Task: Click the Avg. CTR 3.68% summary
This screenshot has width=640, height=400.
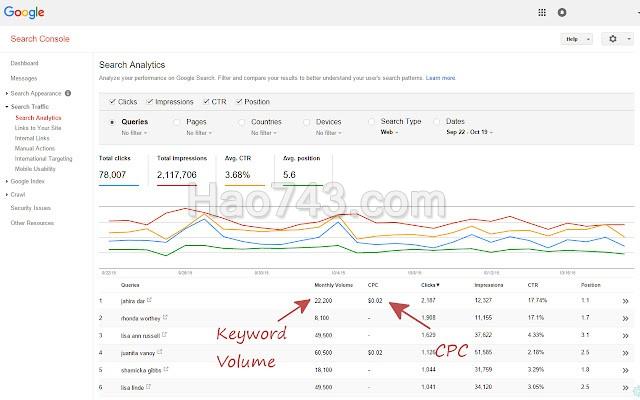Action: pos(244,169)
